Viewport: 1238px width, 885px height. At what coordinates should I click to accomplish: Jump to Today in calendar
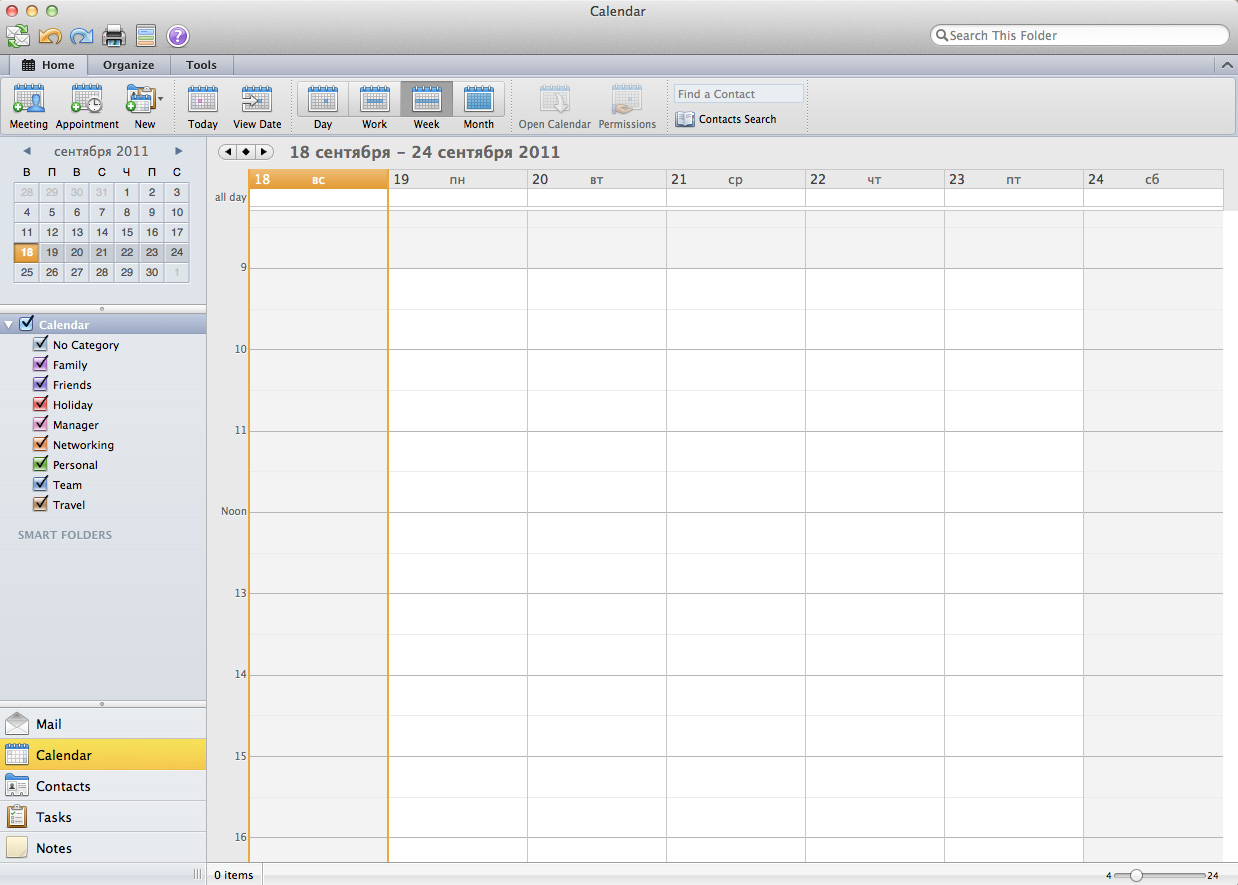click(x=203, y=100)
